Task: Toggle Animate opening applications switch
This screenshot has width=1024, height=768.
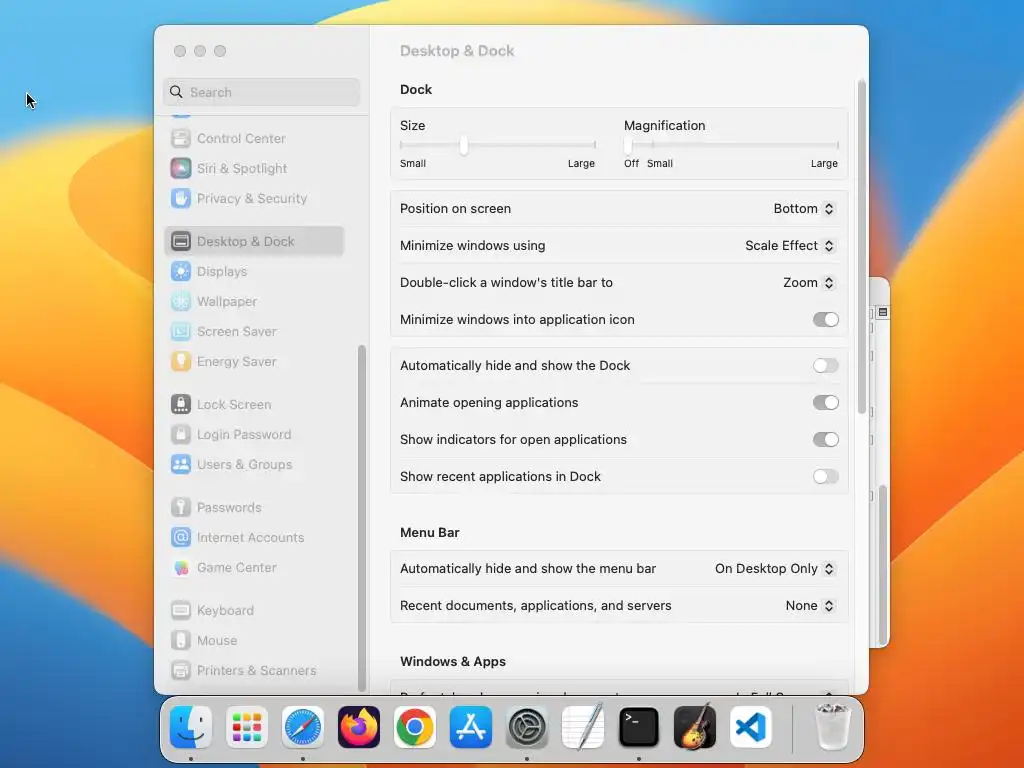Action: pos(825,403)
